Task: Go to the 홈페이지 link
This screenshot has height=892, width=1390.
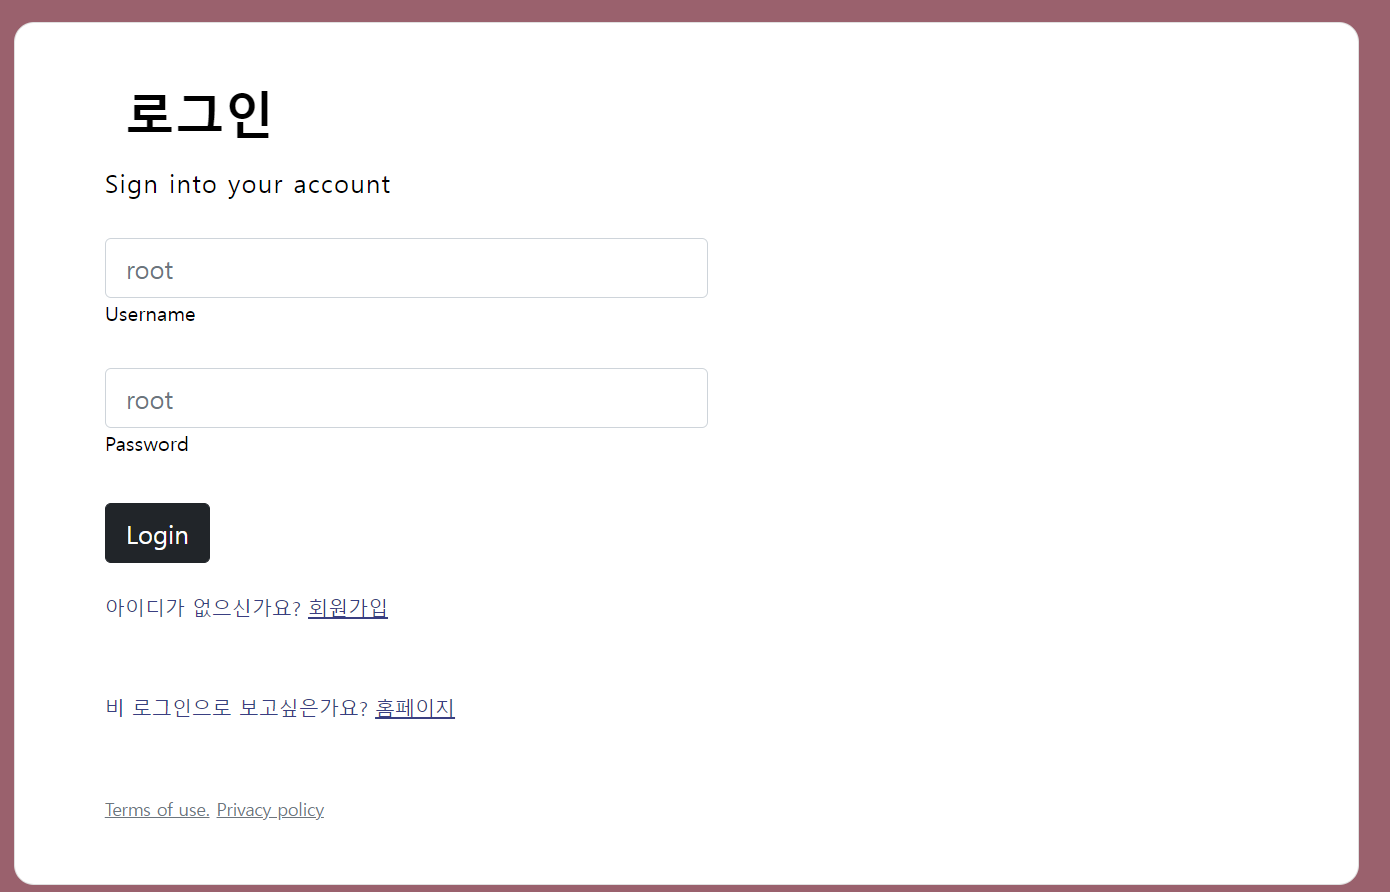Action: click(415, 707)
